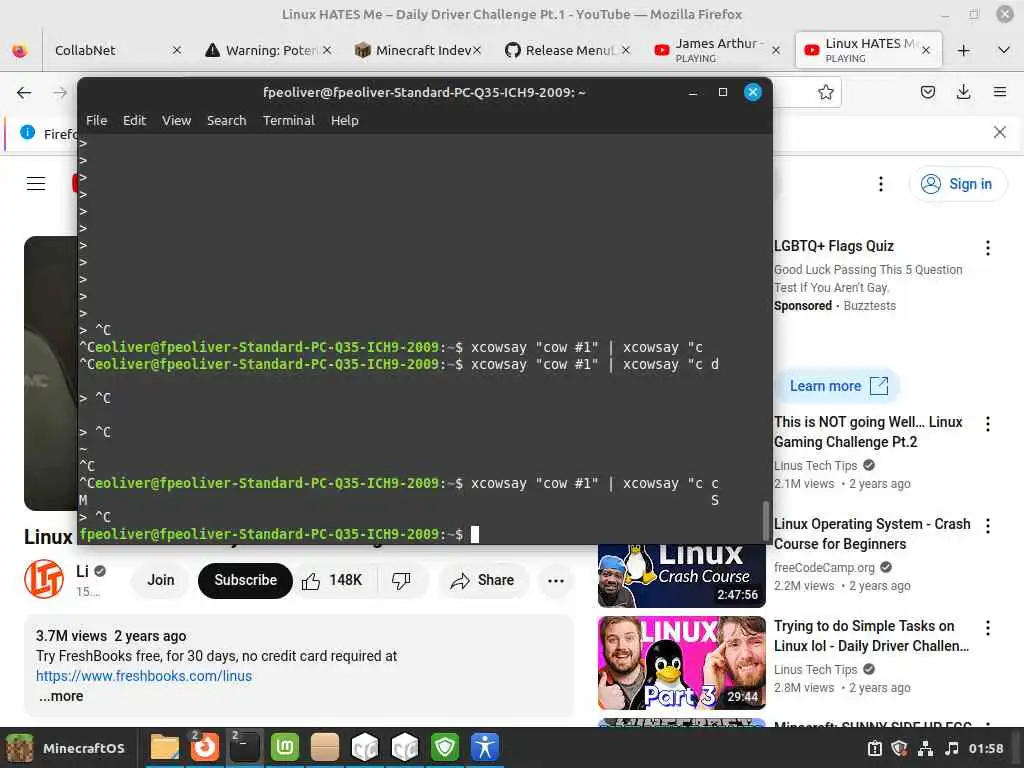The image size is (1024, 768).
Task: Dislike the video with thumbs down
Action: pyautogui.click(x=401, y=580)
